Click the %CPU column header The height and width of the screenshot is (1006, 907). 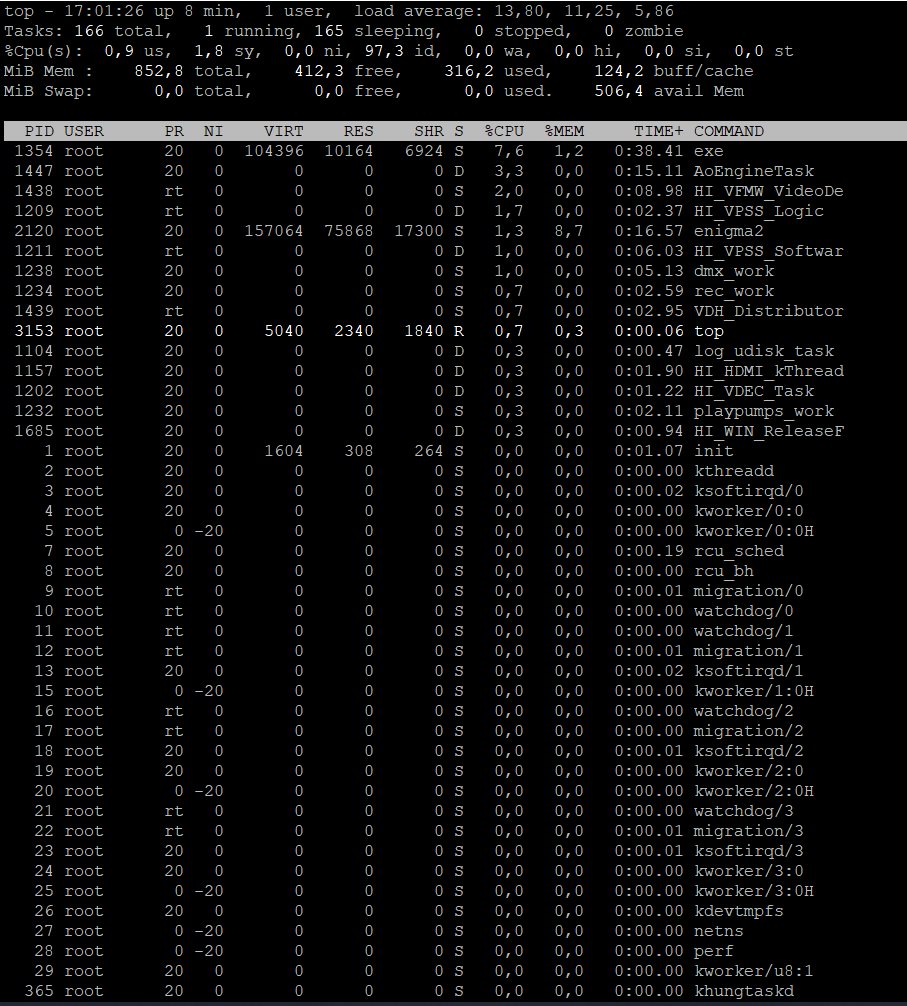point(504,131)
